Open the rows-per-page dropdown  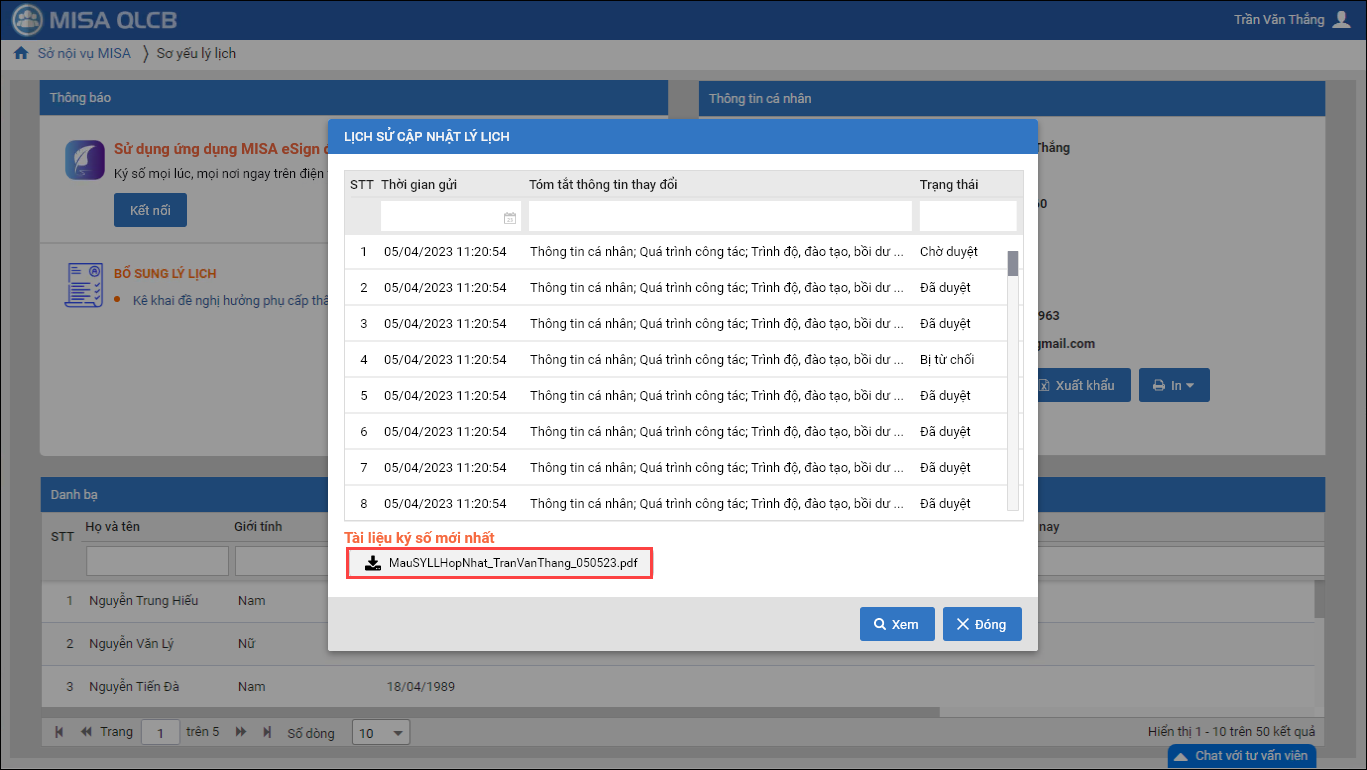tap(380, 733)
